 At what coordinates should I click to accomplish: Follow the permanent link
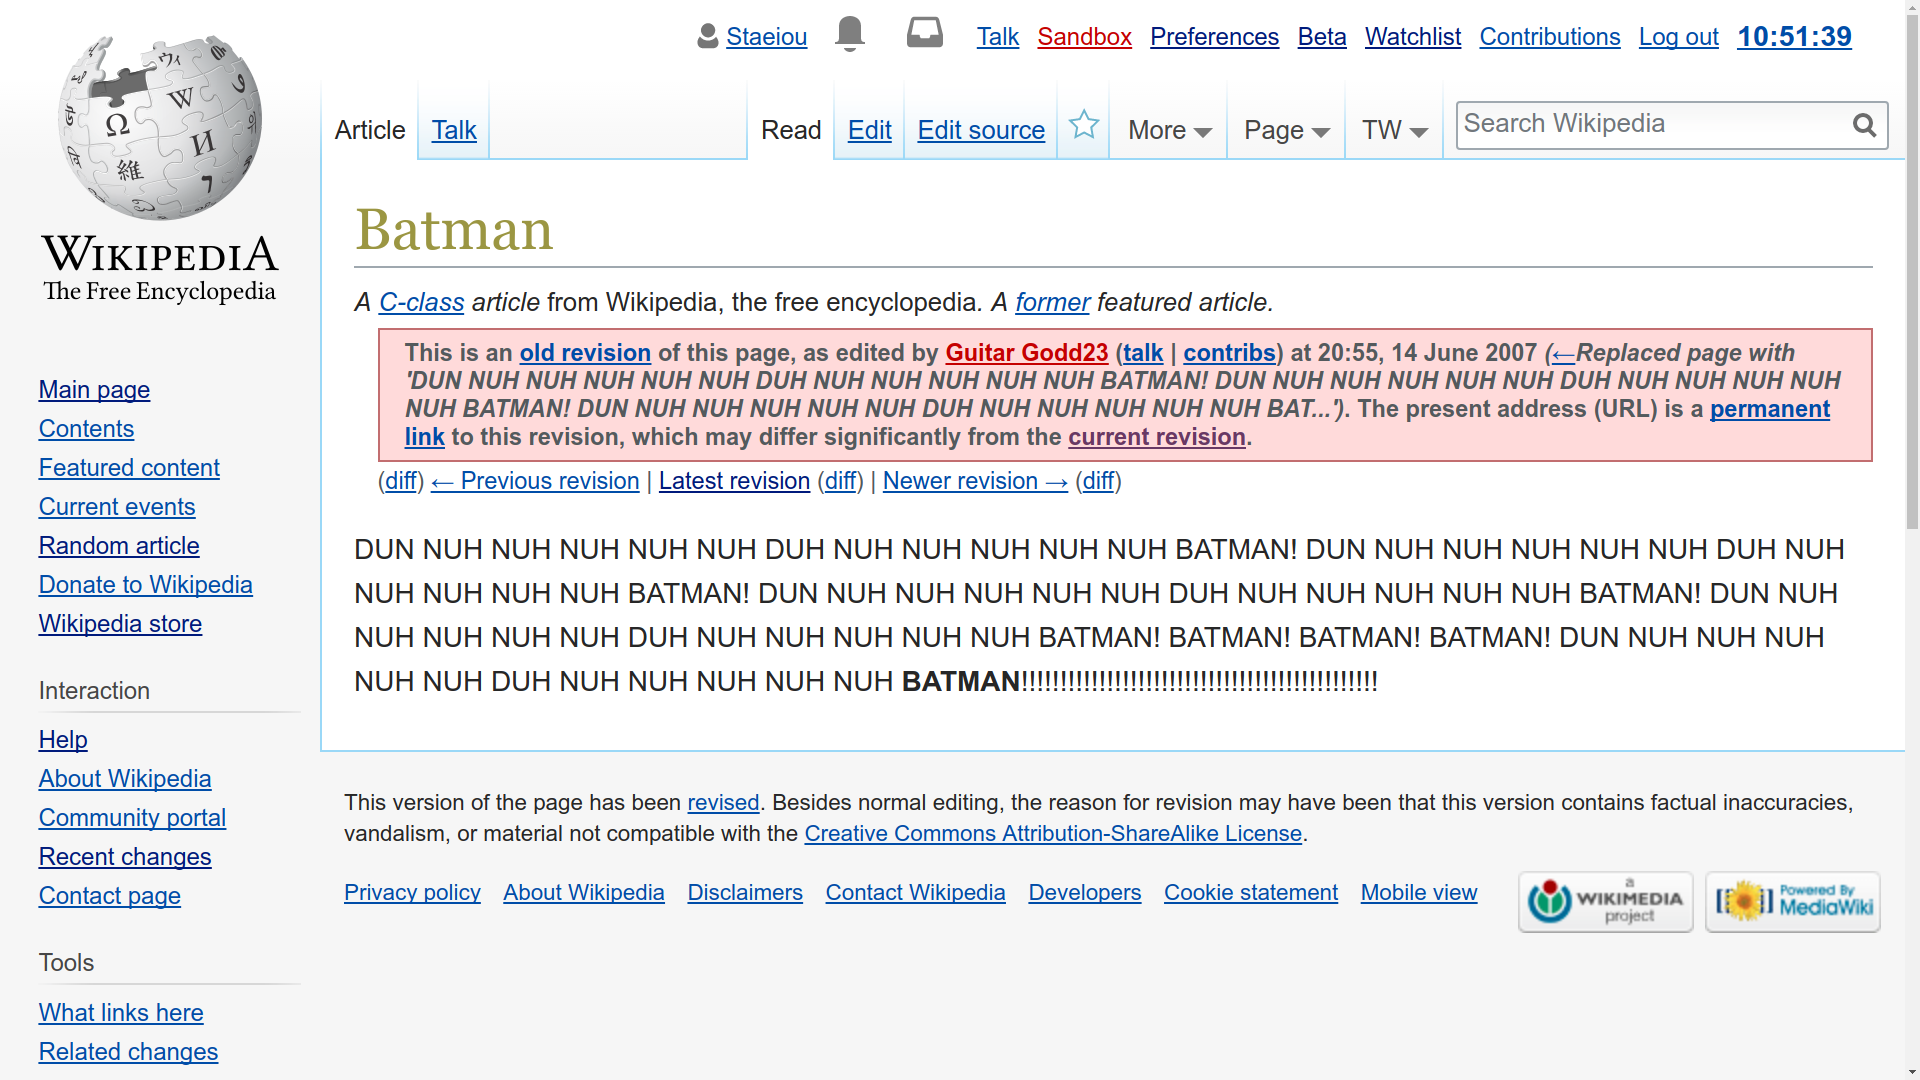1769,409
